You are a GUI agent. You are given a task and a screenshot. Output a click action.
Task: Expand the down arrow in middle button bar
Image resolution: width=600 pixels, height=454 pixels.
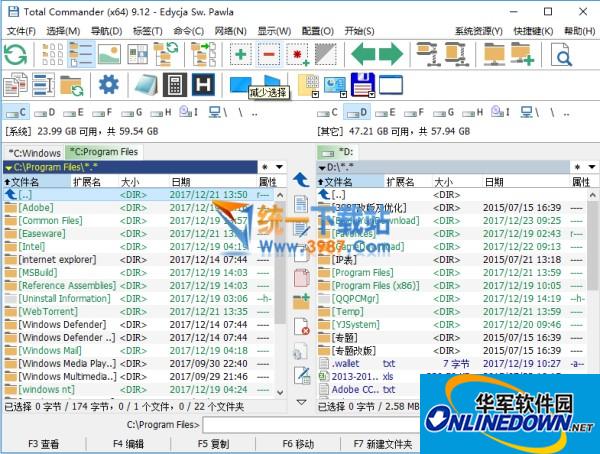click(302, 401)
